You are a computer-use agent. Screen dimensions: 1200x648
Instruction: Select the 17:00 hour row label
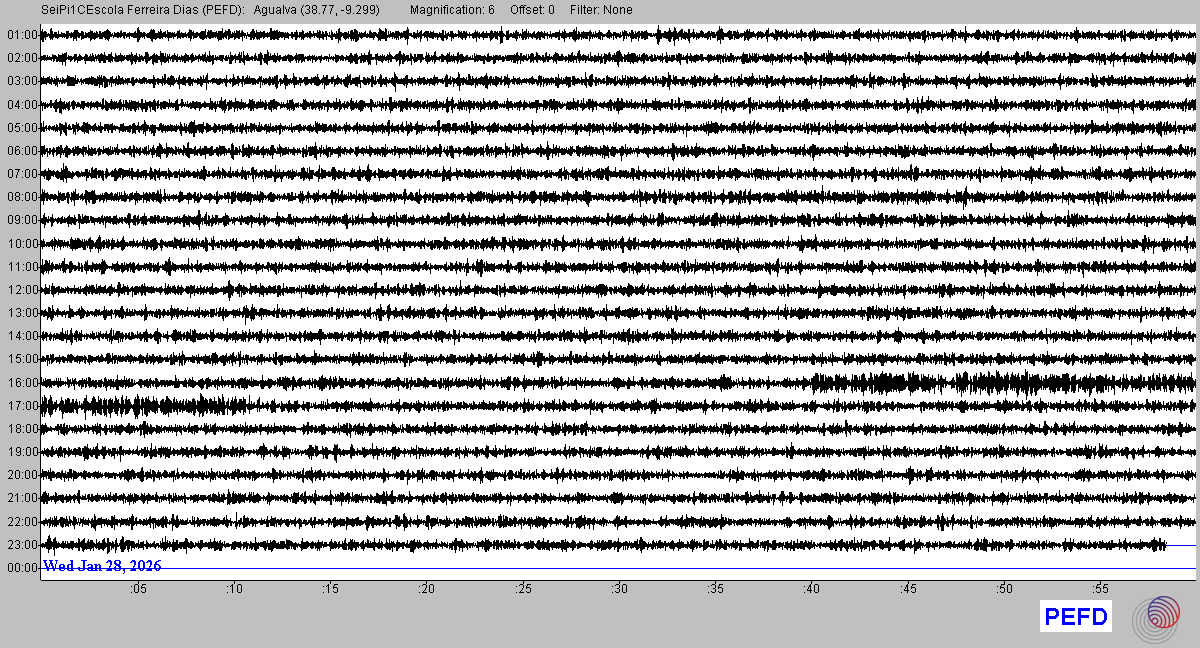(21, 406)
